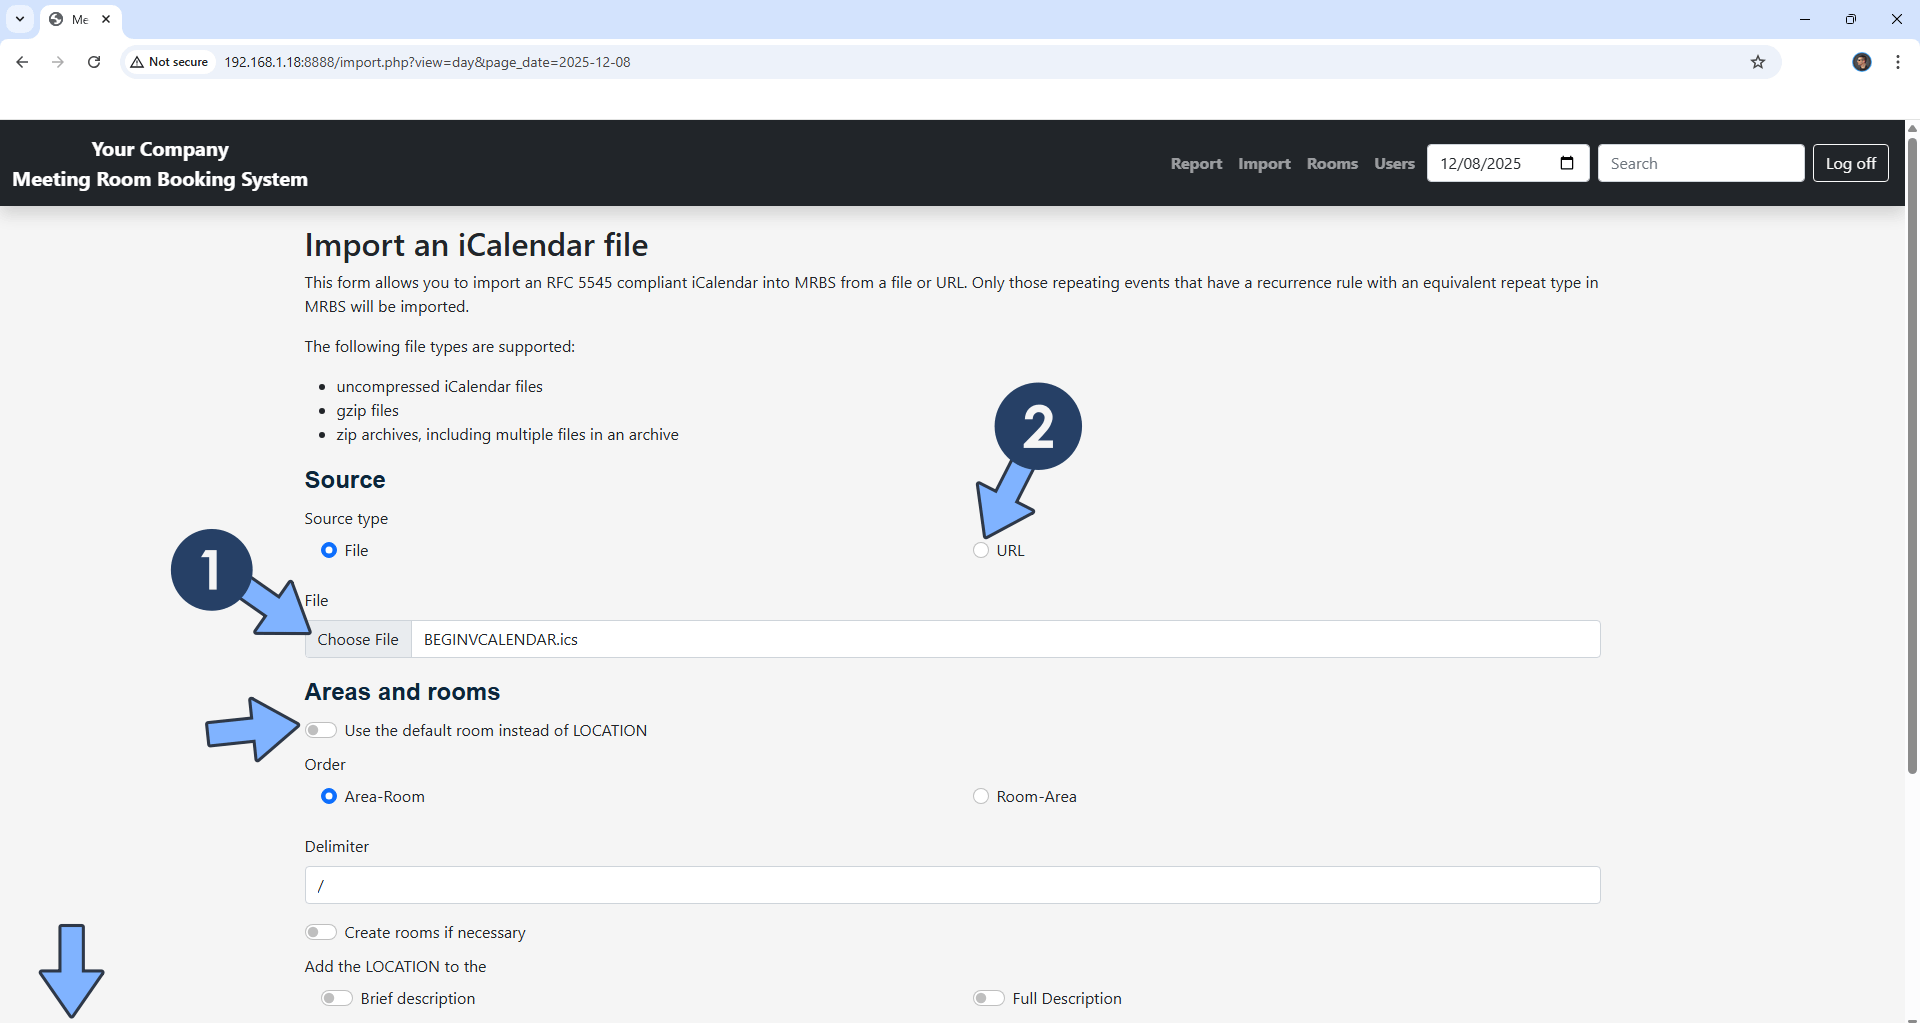Expand the tab search dropdown arrow
This screenshot has width=1920, height=1023.
pos(20,19)
